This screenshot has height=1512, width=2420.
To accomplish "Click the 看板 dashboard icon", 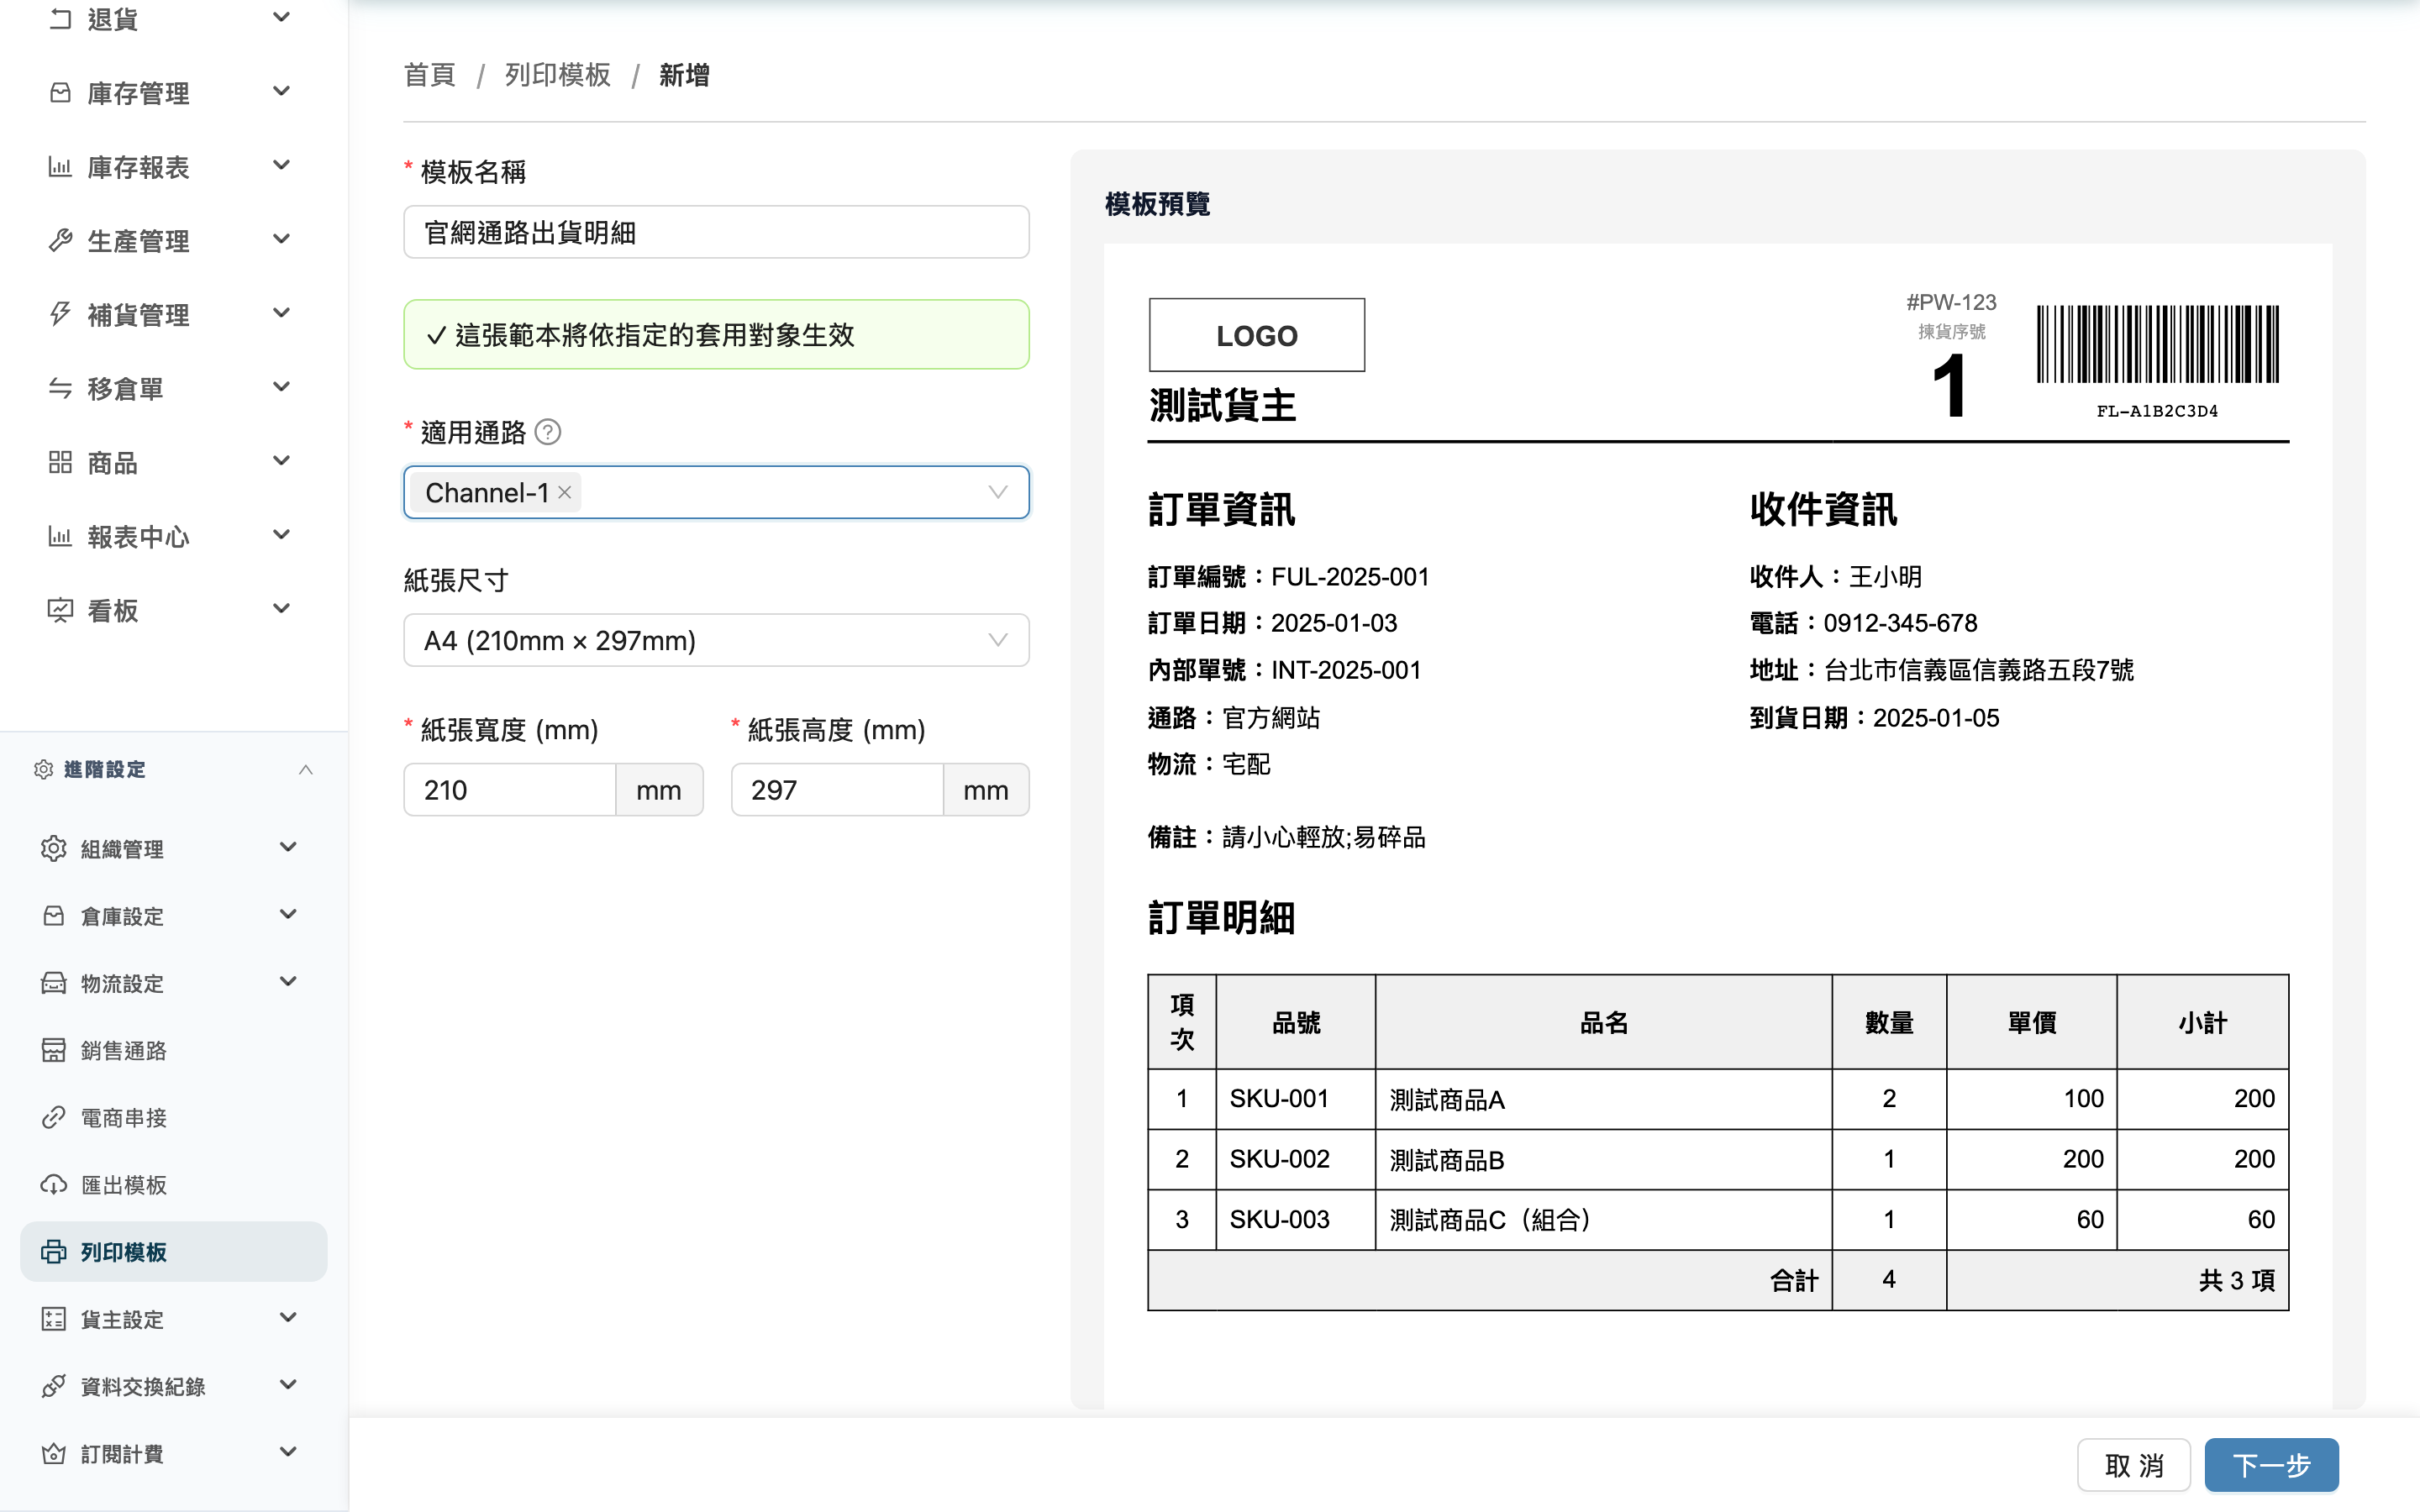I will point(60,610).
